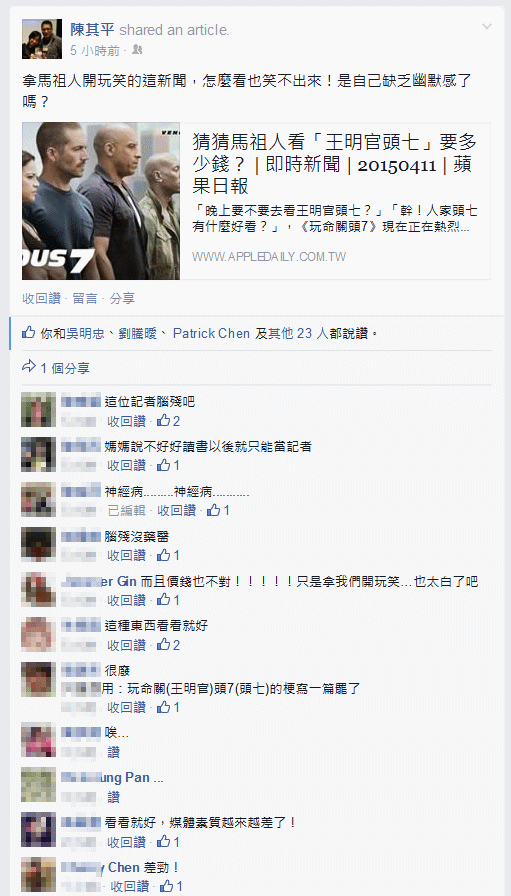
Task: Unlike the post via 收回讚 under article
Action: click(41, 298)
